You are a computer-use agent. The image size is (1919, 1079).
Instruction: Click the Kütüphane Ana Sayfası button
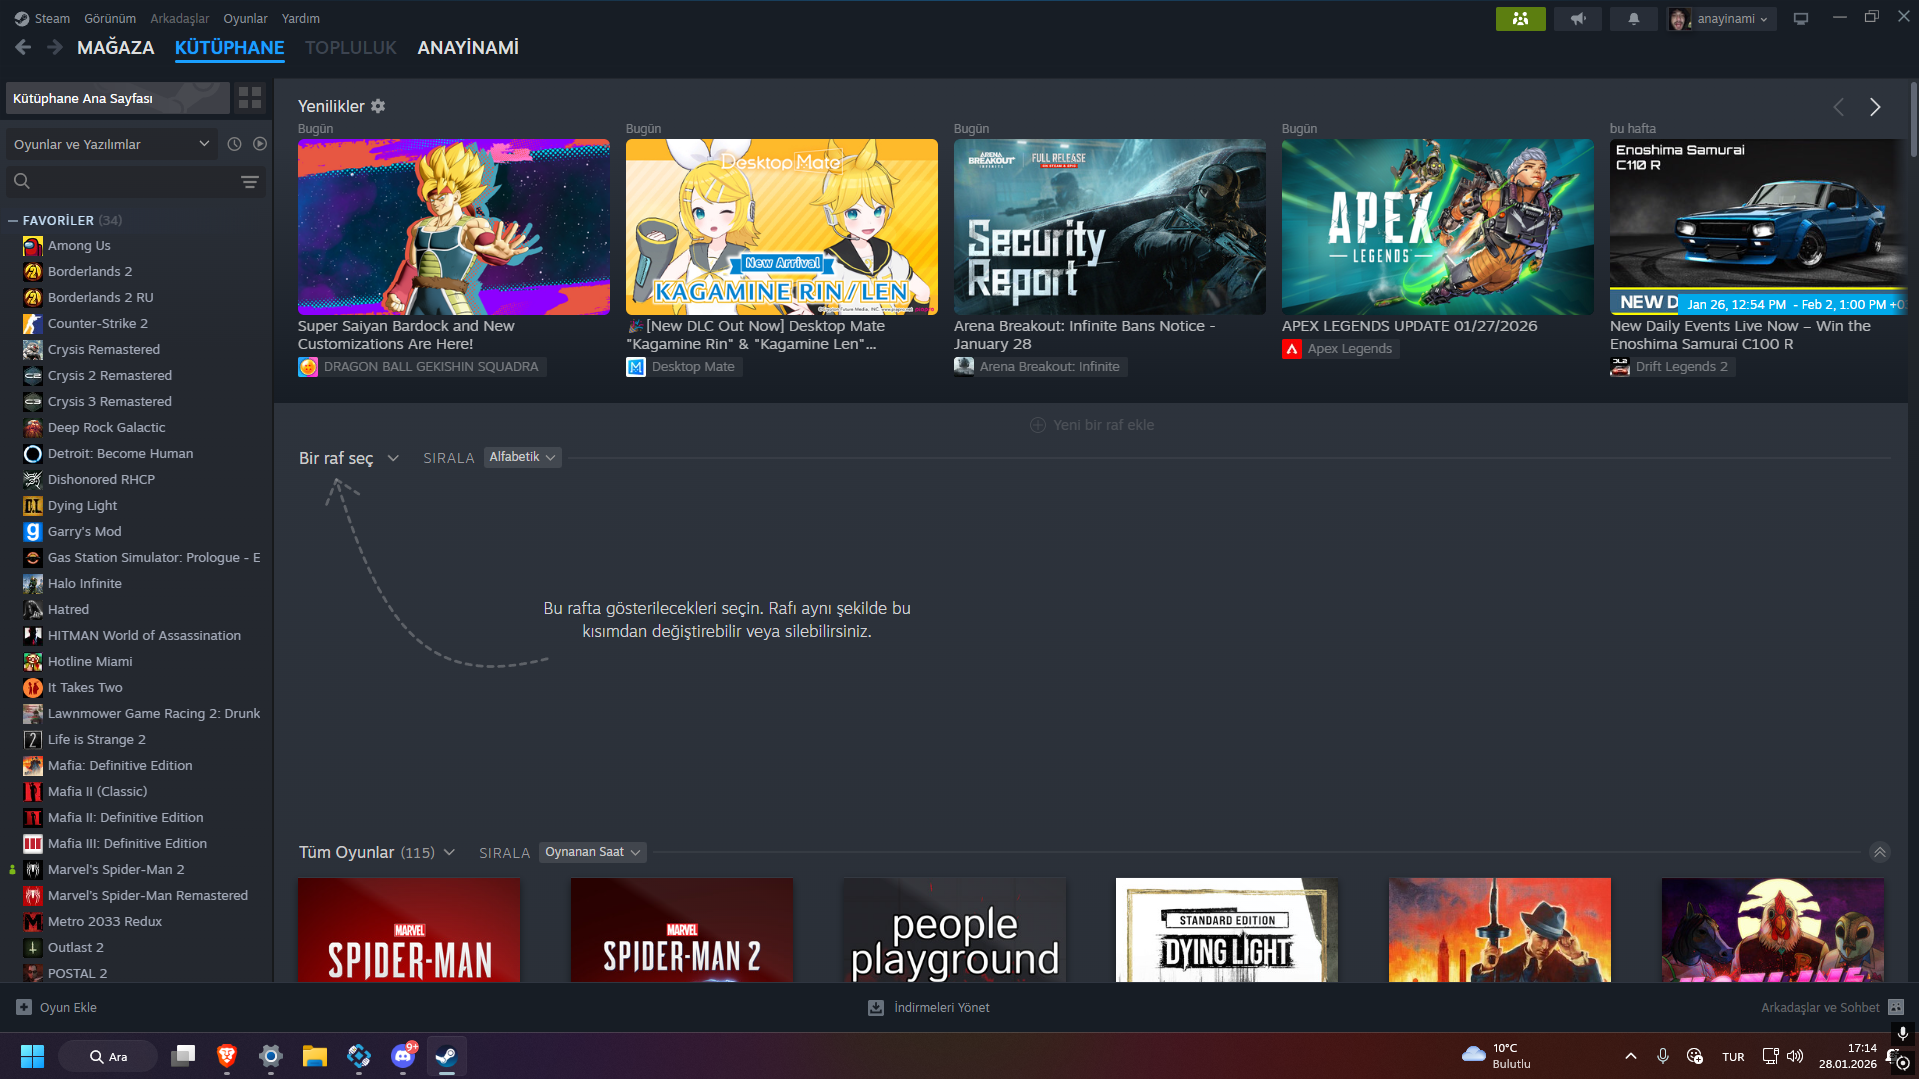click(x=118, y=98)
